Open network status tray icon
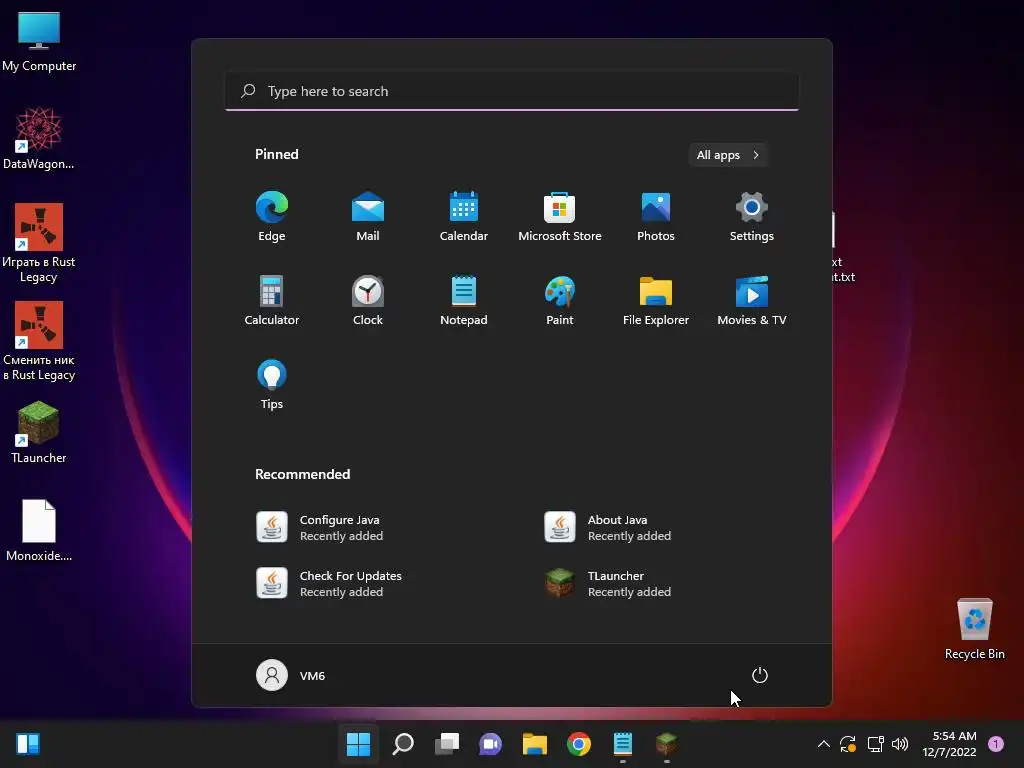Viewport: 1024px width, 768px height. pyautogui.click(x=875, y=744)
